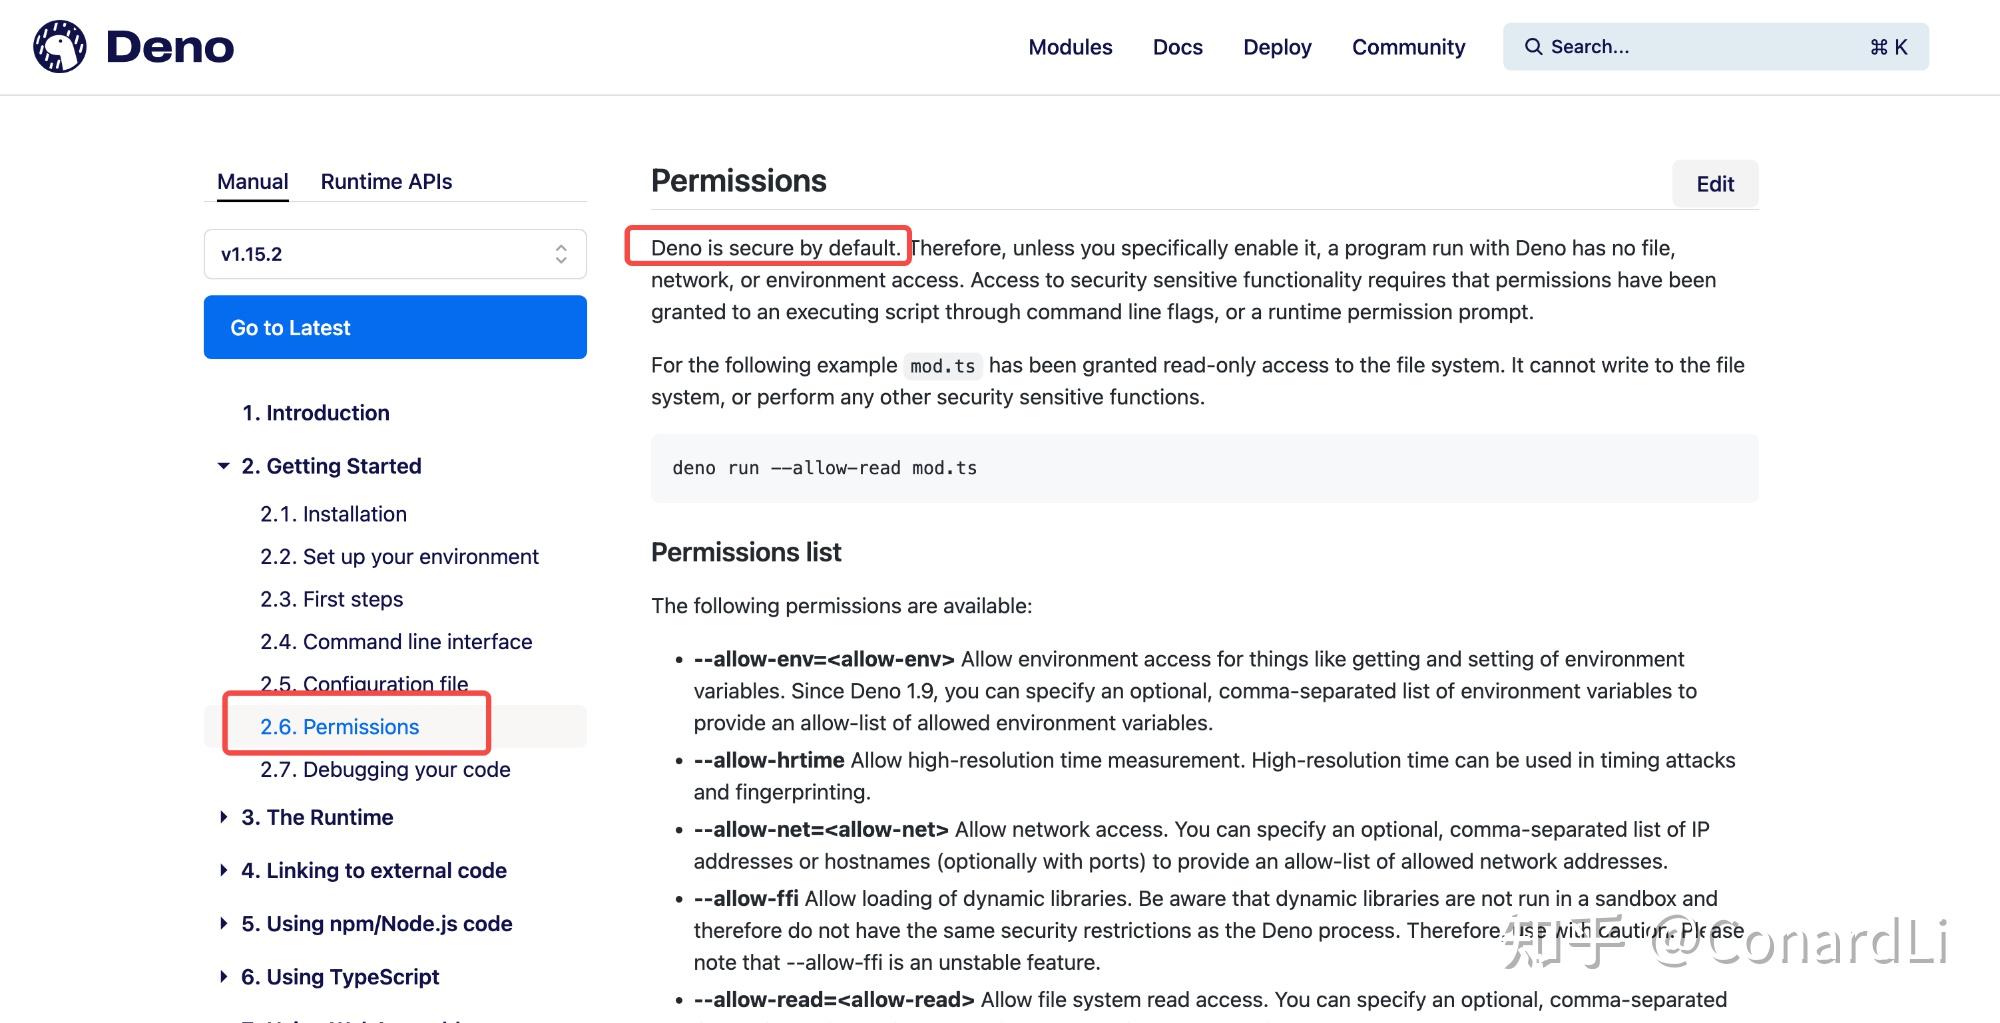The width and height of the screenshot is (2000, 1023).
Task: Click the Edit button beside Permissions
Action: pyautogui.click(x=1715, y=184)
